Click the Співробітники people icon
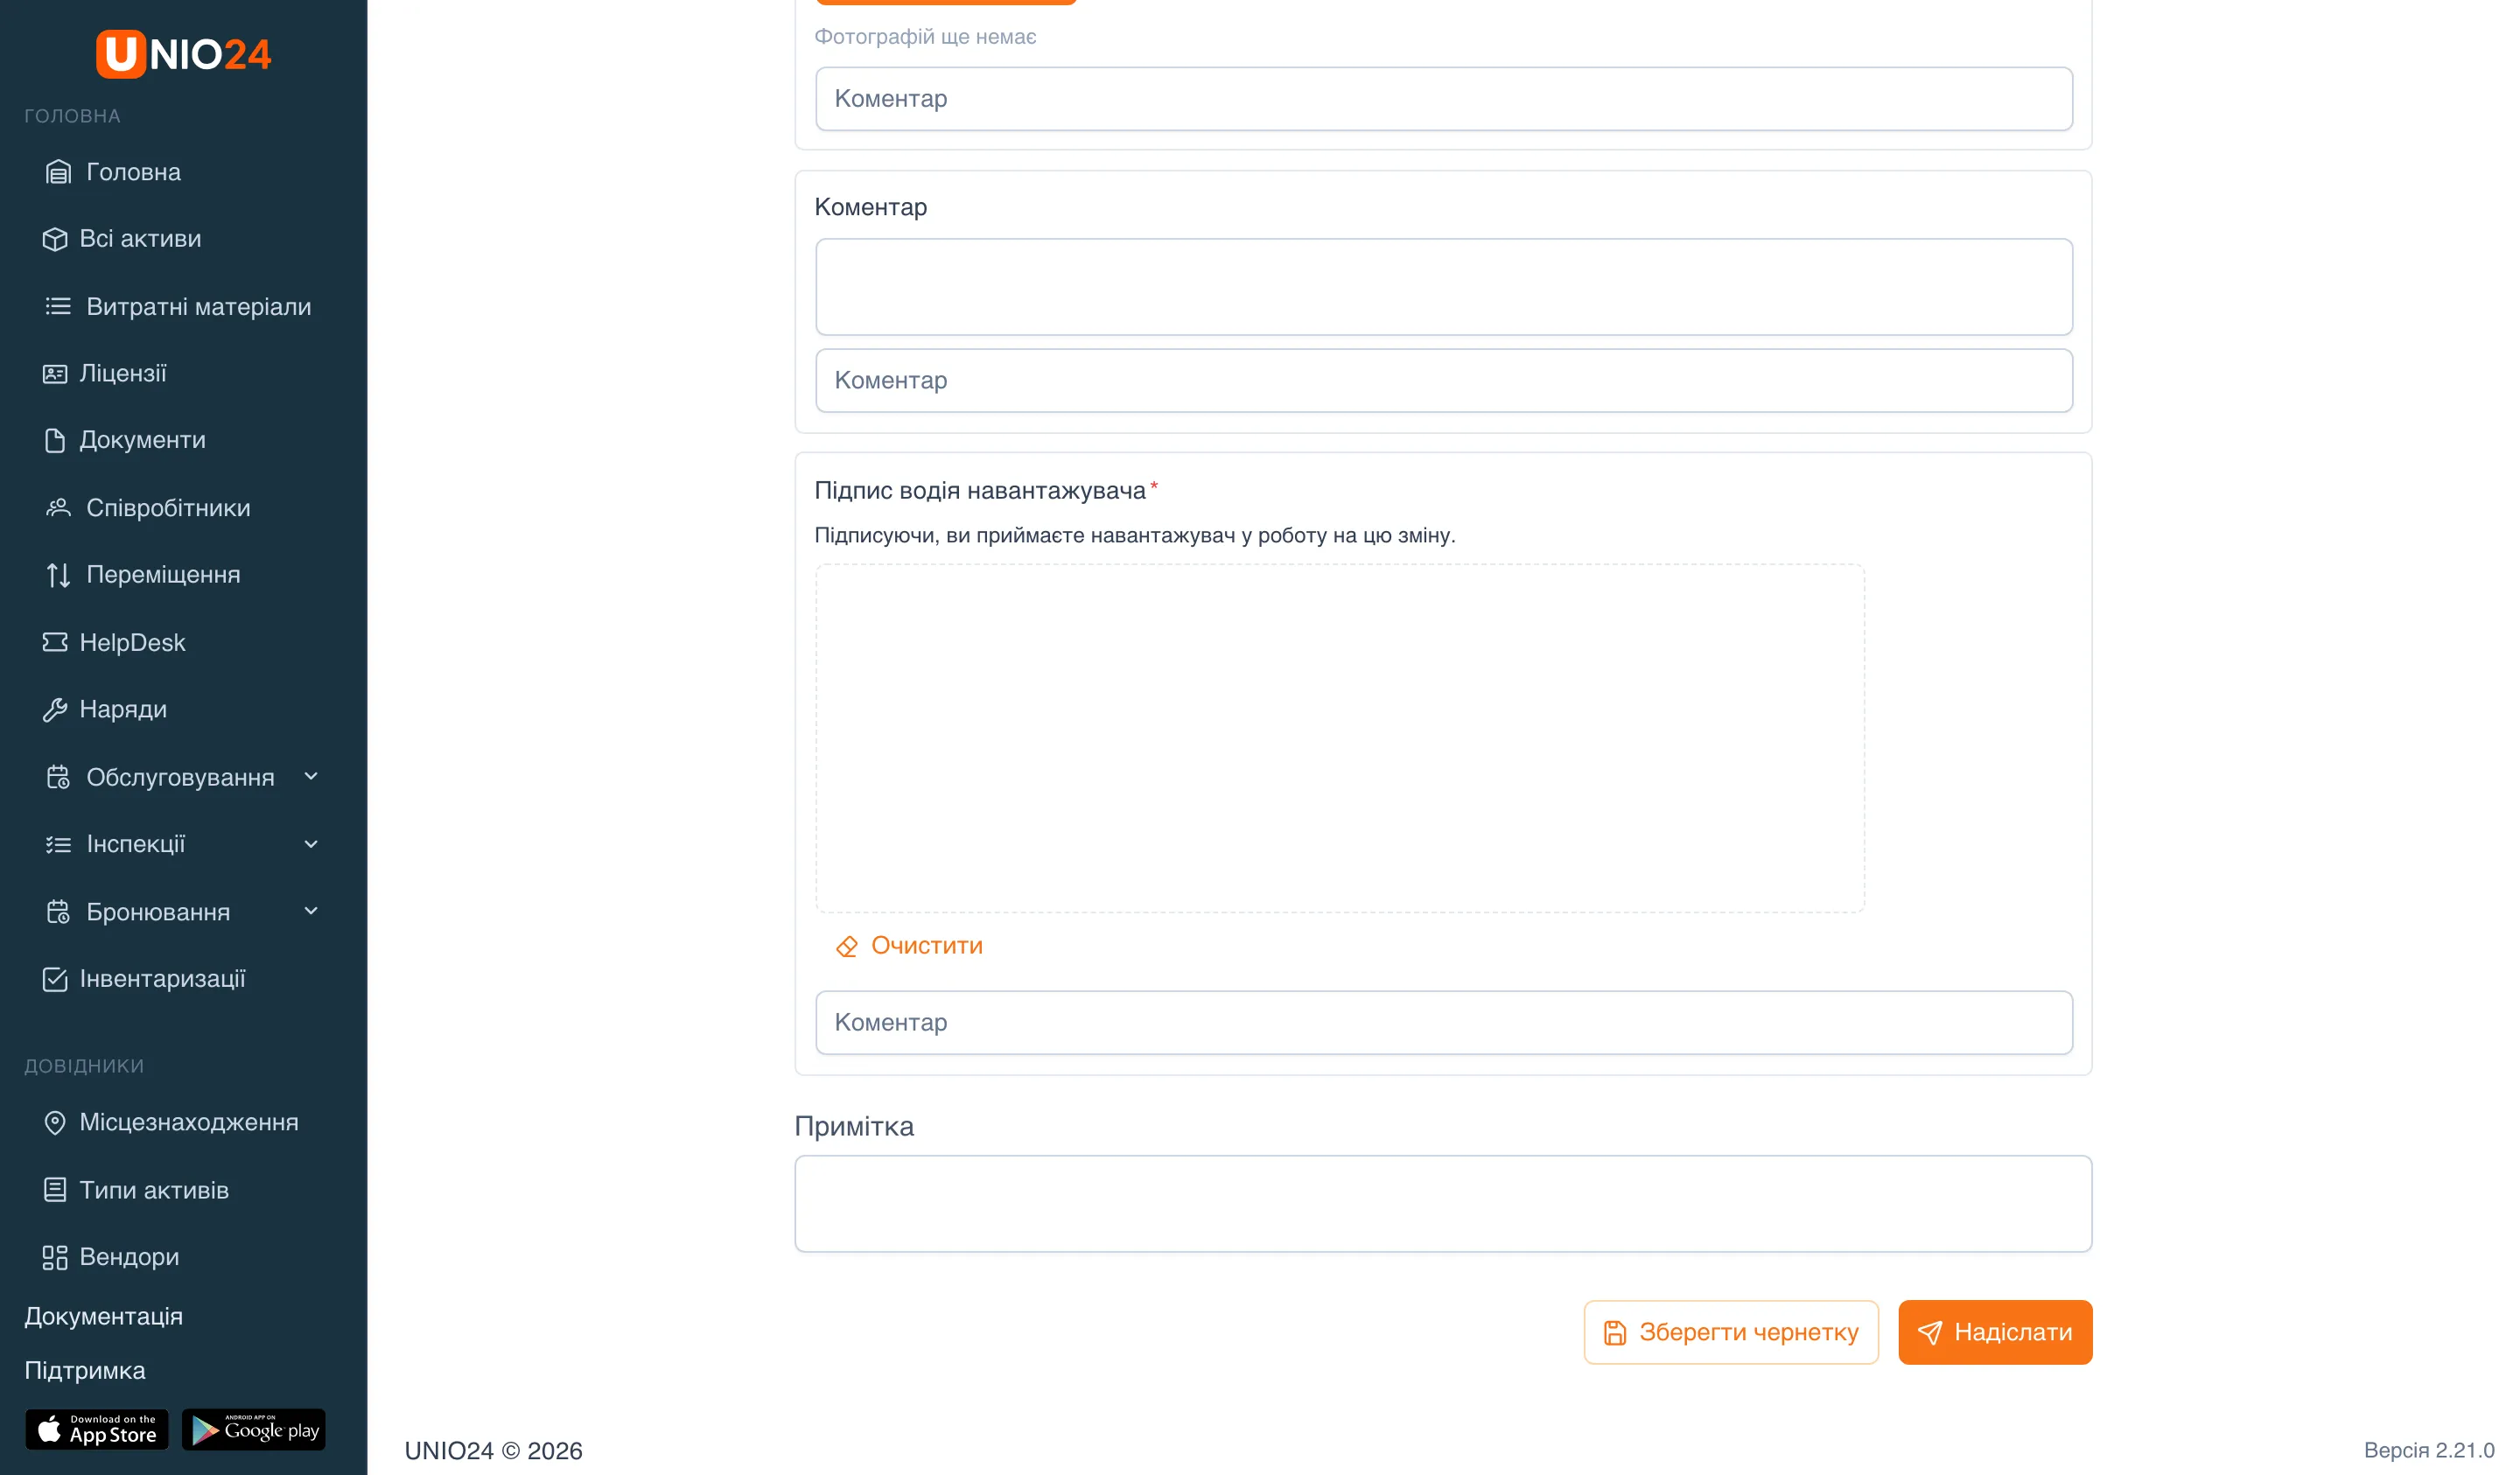Viewport: 2520px width, 1475px height. pos(58,508)
